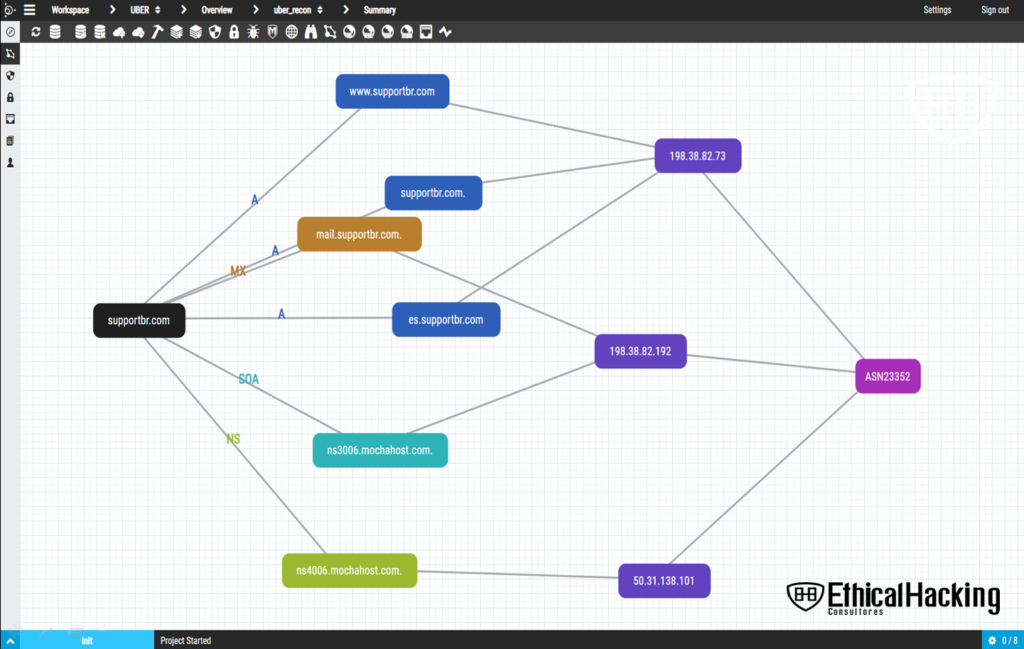The image size is (1024, 649).
Task: Select the Summary breadcrumb item
Action: point(379,10)
